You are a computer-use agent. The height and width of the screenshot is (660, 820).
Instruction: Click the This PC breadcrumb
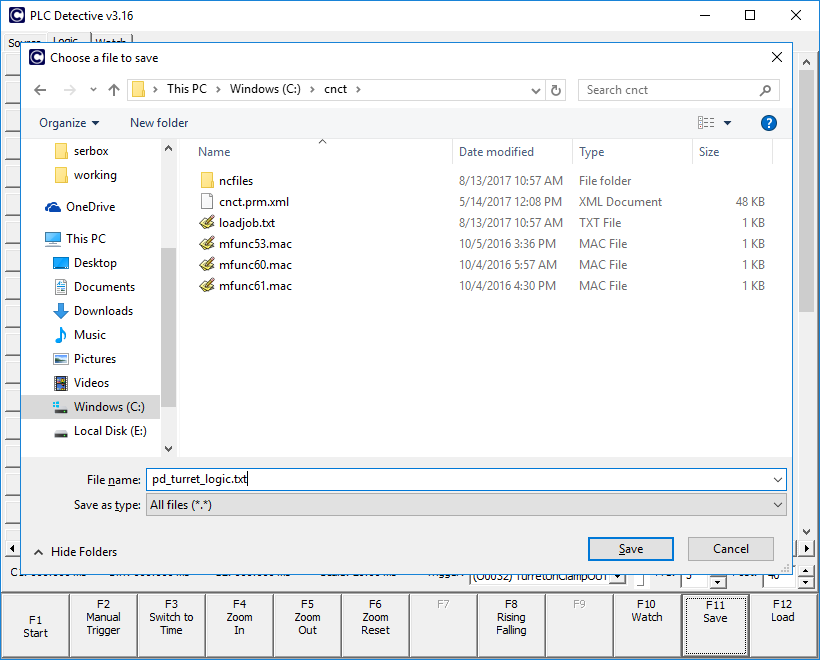pos(187,89)
